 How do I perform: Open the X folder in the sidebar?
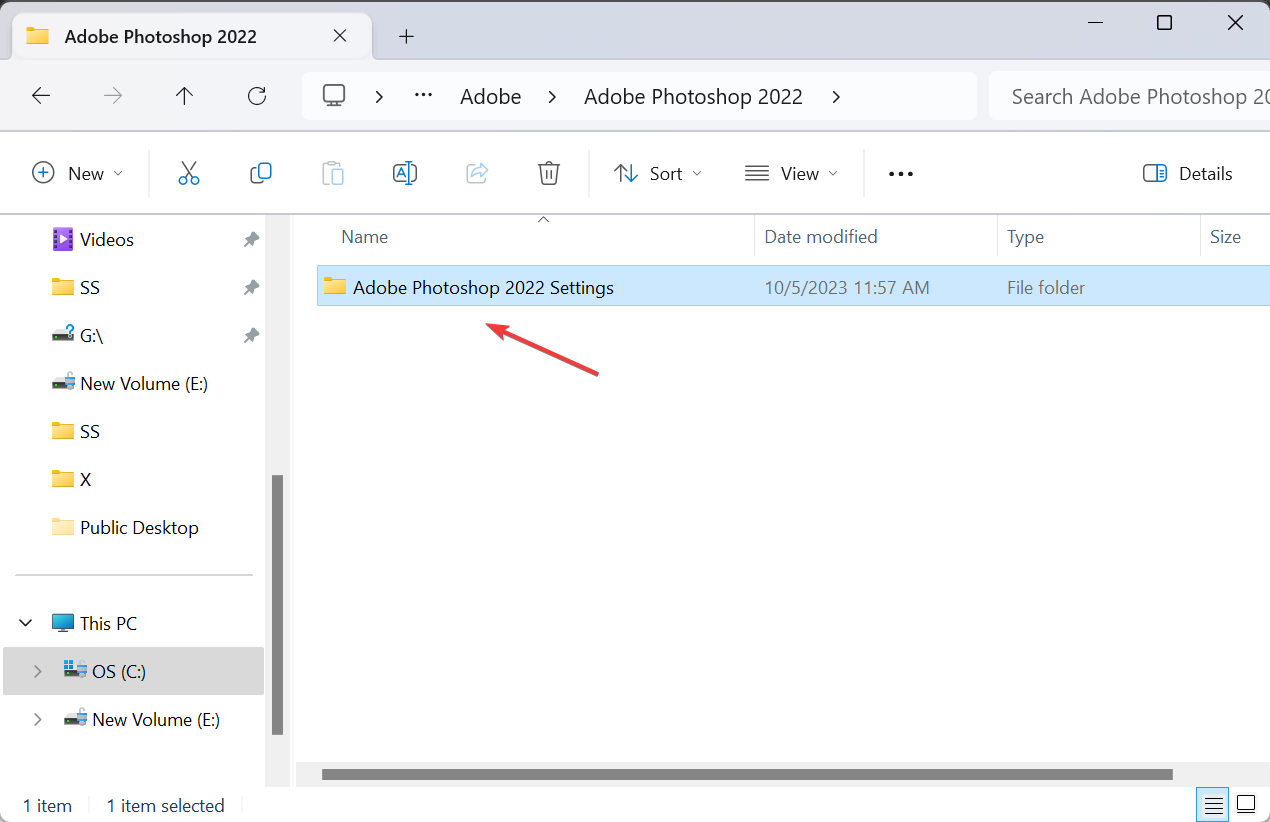pyautogui.click(x=71, y=479)
